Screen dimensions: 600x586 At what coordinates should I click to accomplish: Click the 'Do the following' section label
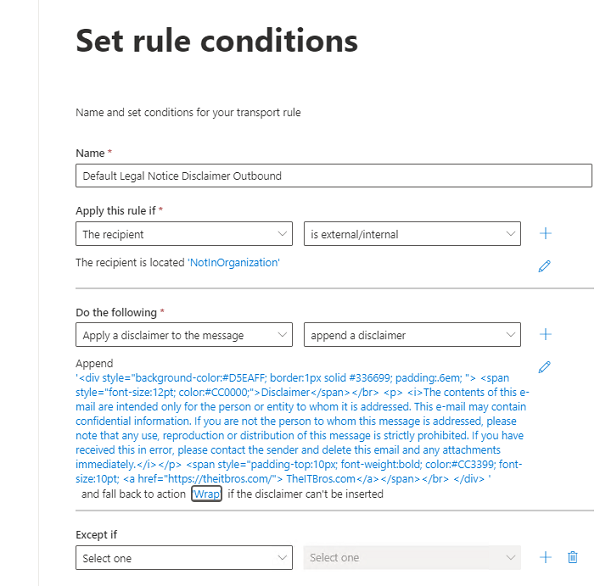click(116, 313)
